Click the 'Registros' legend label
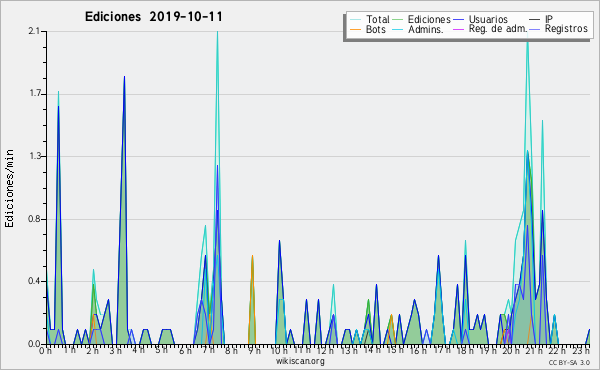Screen dimensions: 600x370 (566, 29)
